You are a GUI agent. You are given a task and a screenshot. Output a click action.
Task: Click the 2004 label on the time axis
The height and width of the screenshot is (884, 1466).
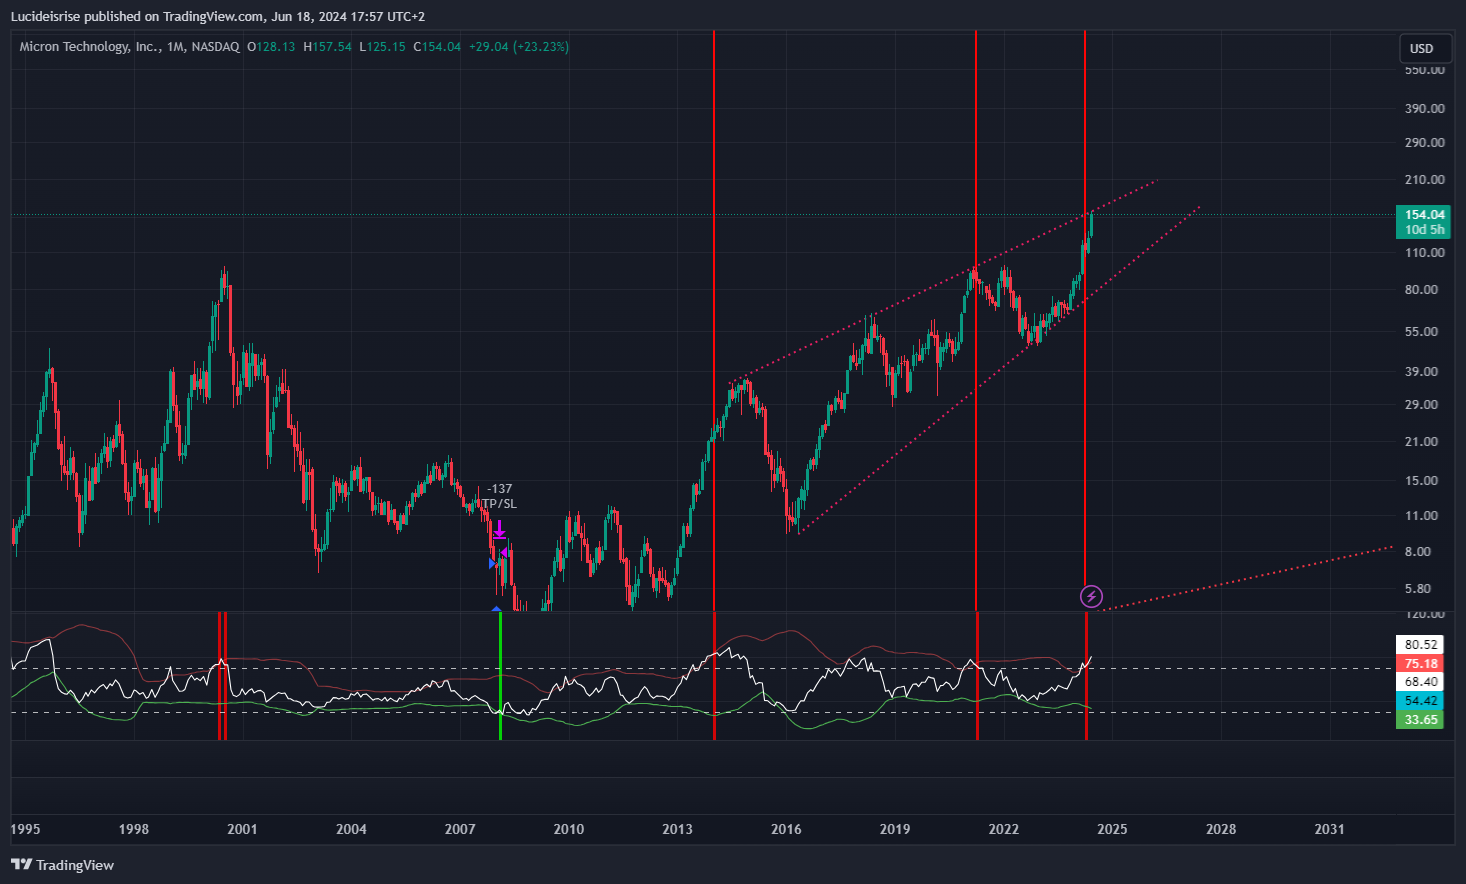coord(351,829)
